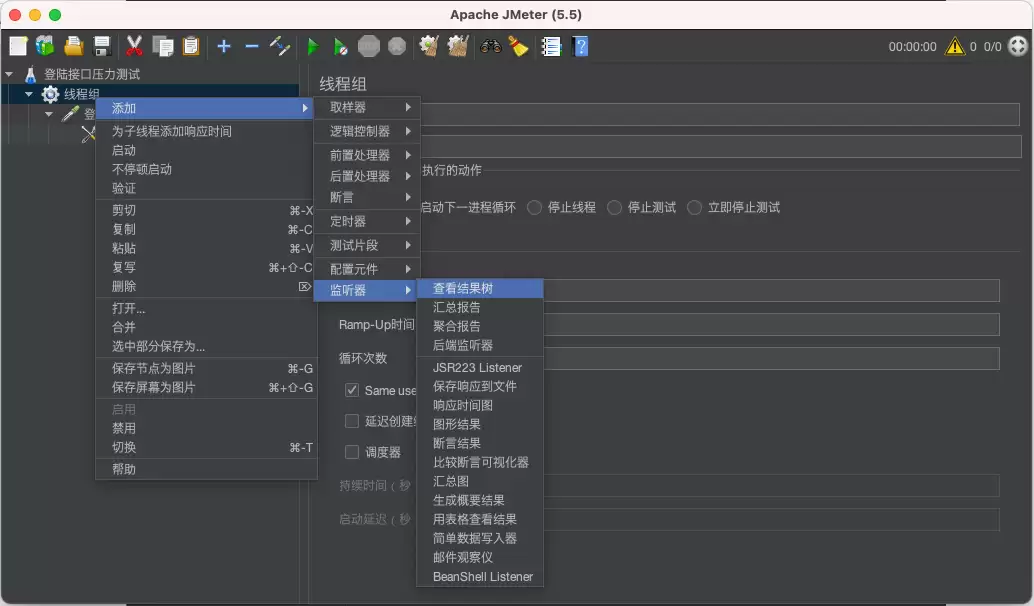1034x606 pixels.
Task: Open the Templates icon in toolbar
Action: 46,46
